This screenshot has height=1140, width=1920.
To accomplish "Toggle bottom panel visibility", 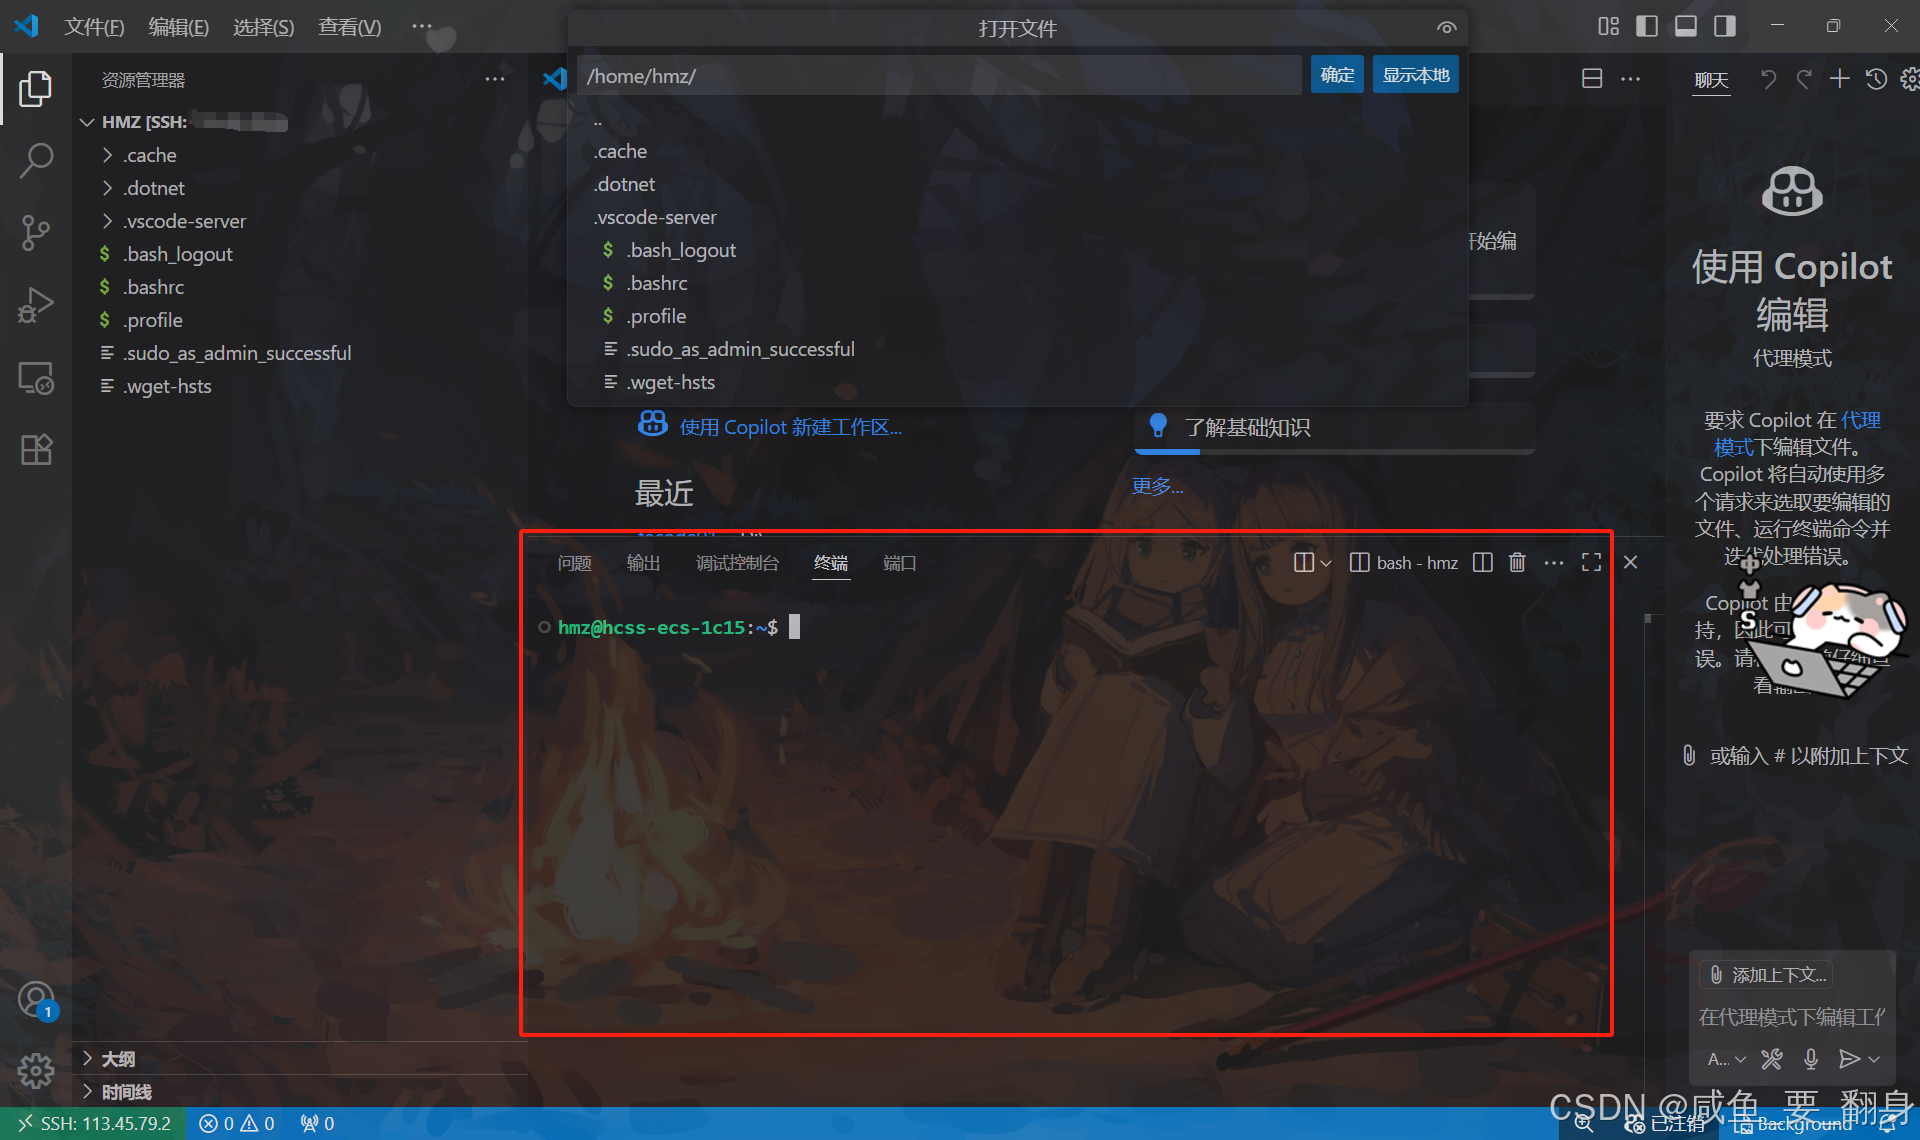I will coord(1686,27).
